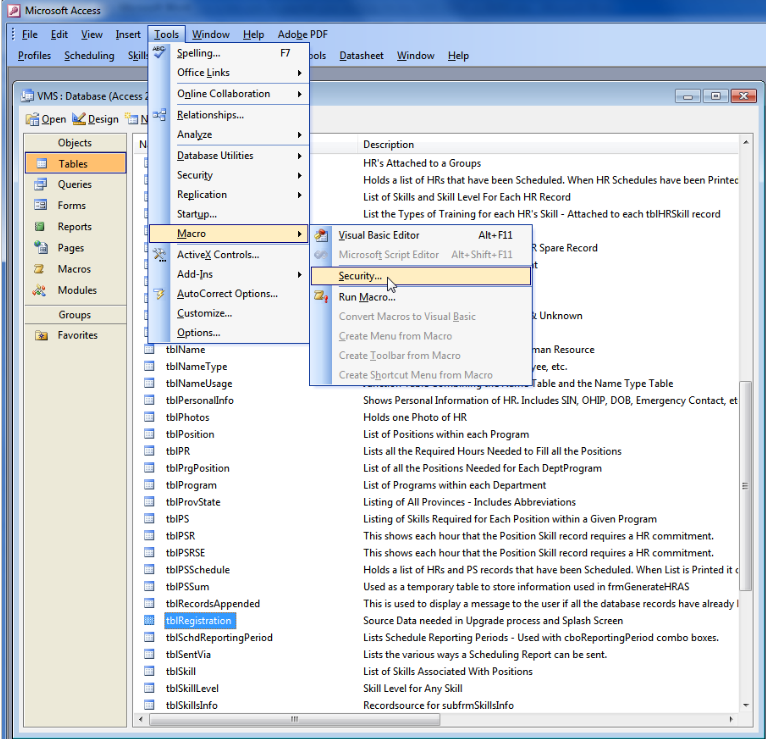Image resolution: width=766 pixels, height=739 pixels.
Task: Choose Startup... in Tools menu
Action: [229, 214]
